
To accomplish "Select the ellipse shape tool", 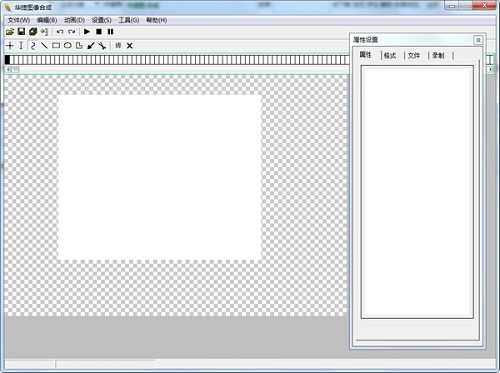I will click(68, 45).
